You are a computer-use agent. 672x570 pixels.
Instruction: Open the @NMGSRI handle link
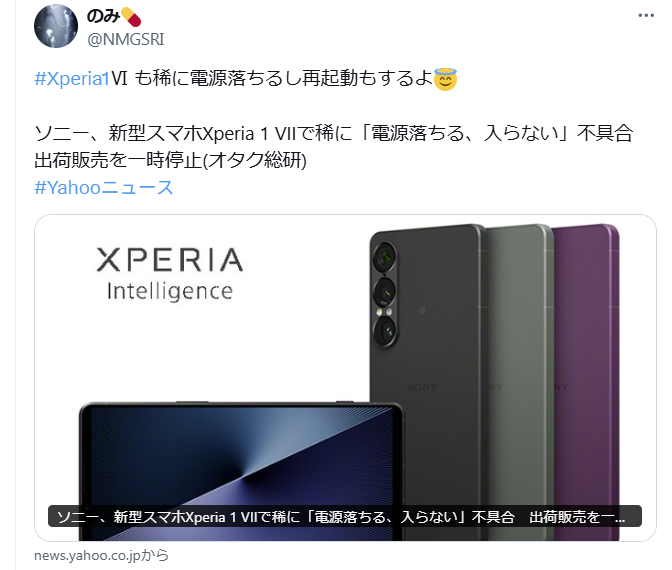point(126,39)
